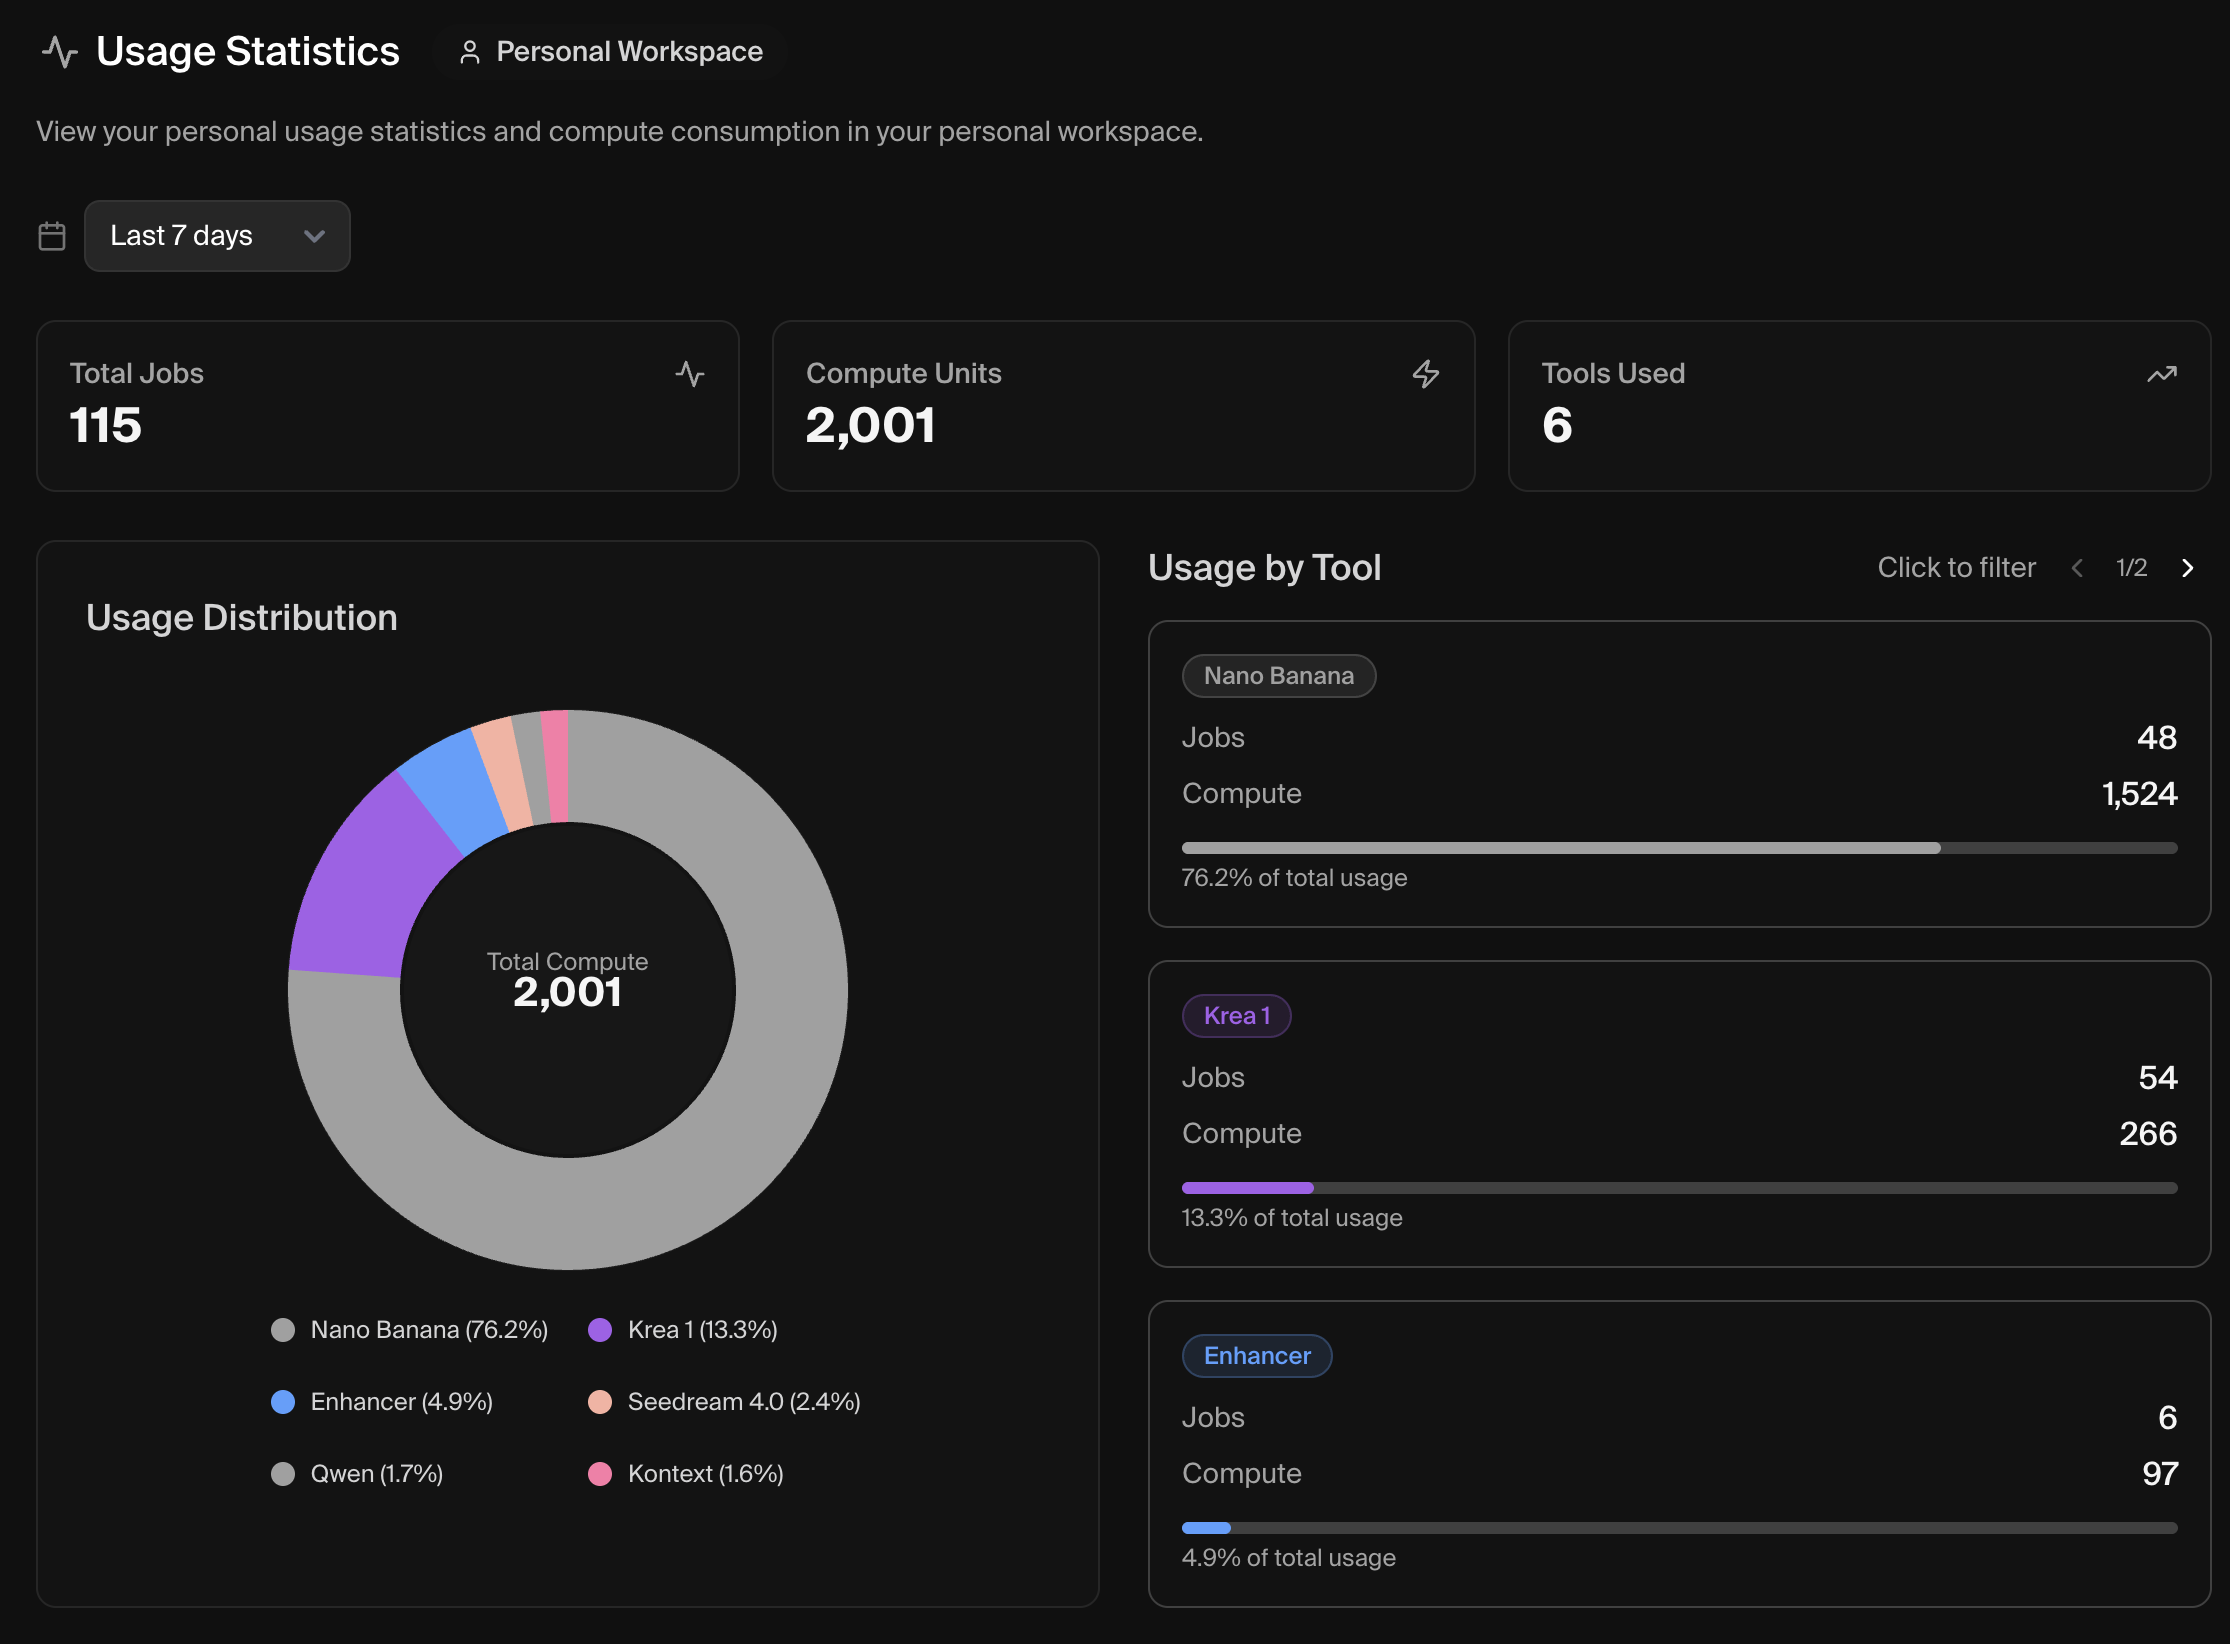This screenshot has width=2230, height=1644.
Task: Click the trending arrow icon in the Tools Used card
Action: click(2161, 374)
